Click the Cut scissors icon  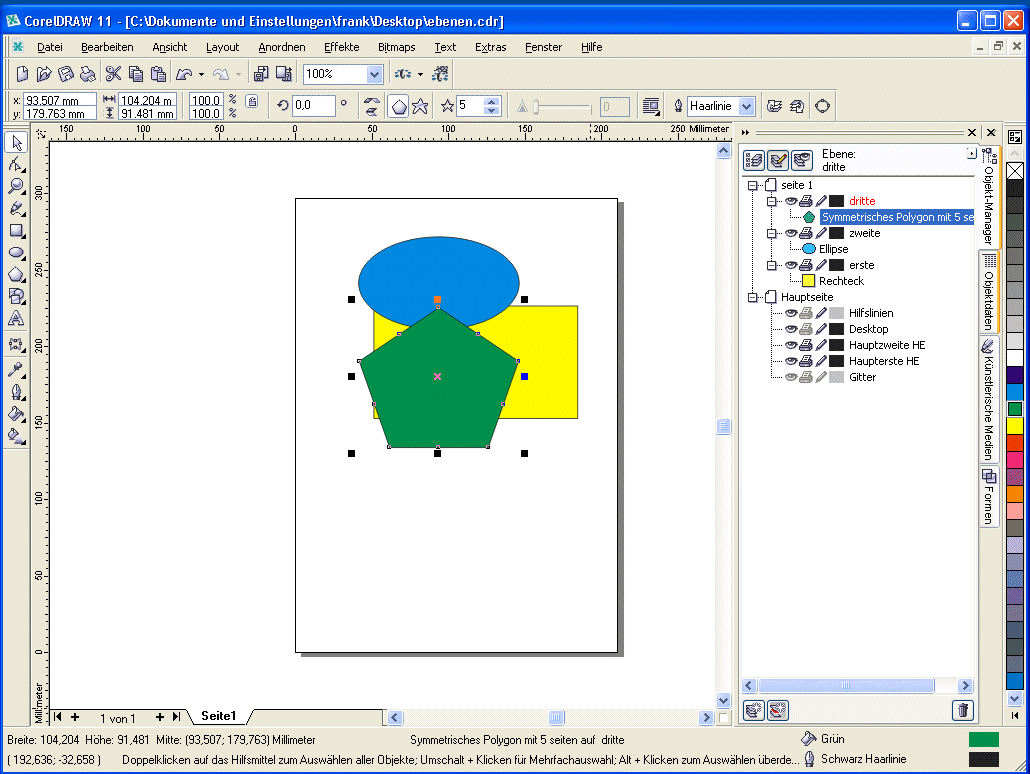(113, 74)
